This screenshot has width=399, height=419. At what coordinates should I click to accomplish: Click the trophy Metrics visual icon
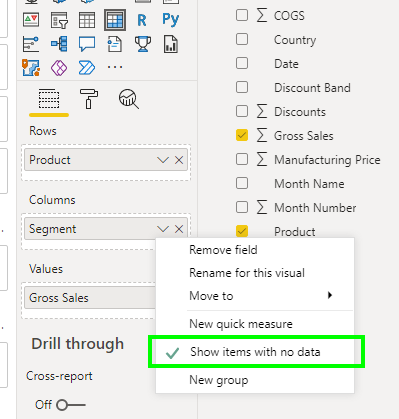tap(143, 44)
